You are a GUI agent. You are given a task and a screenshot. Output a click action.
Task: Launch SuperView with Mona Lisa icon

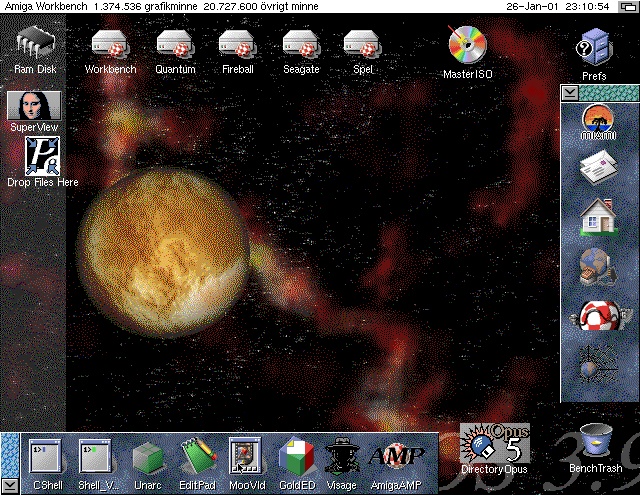click(x=34, y=105)
